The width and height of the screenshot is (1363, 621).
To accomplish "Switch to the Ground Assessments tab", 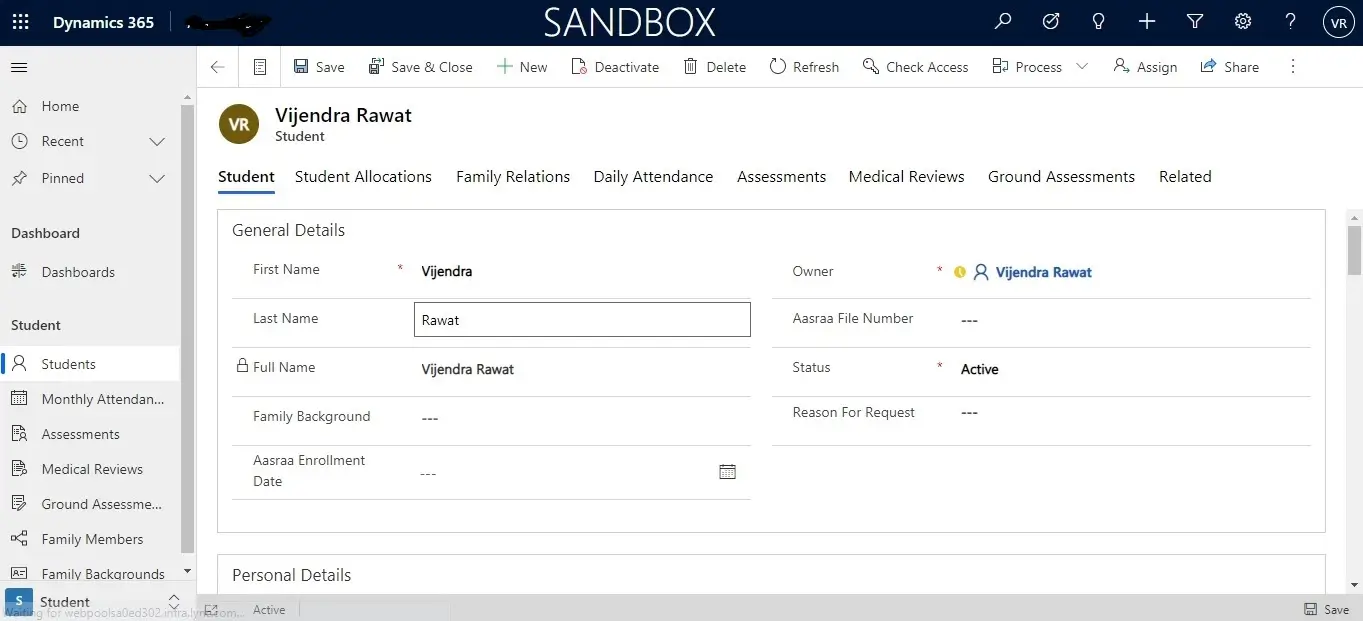I will click(x=1061, y=177).
